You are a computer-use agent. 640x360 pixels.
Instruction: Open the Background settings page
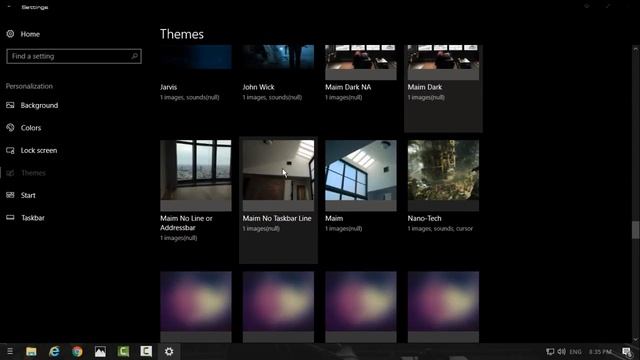click(x=39, y=105)
